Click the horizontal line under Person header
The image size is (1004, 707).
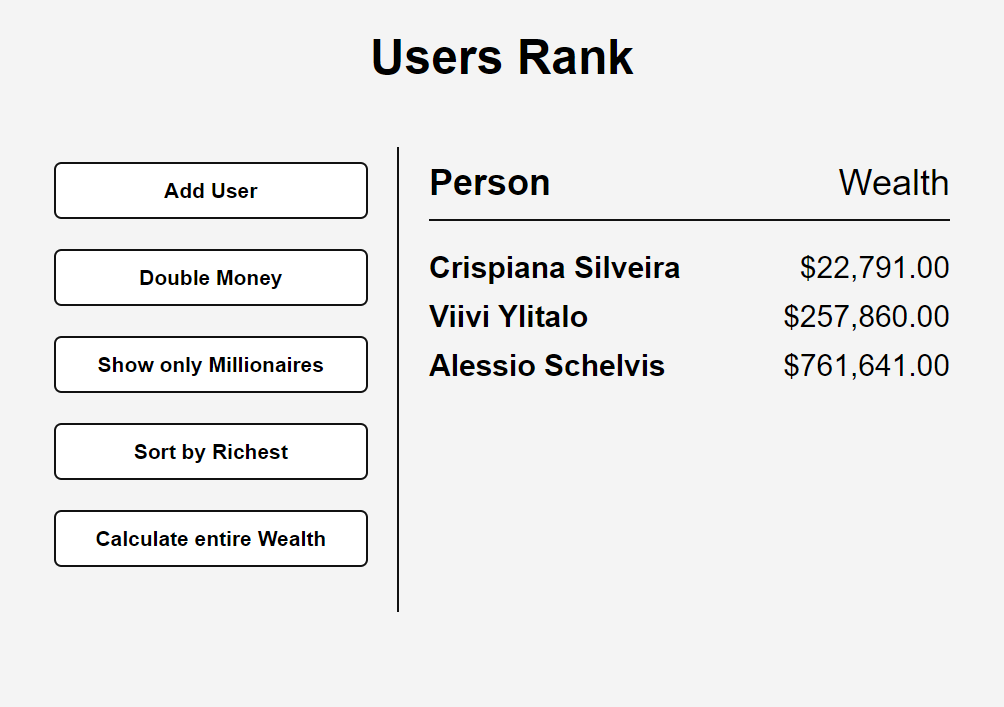tap(689, 220)
